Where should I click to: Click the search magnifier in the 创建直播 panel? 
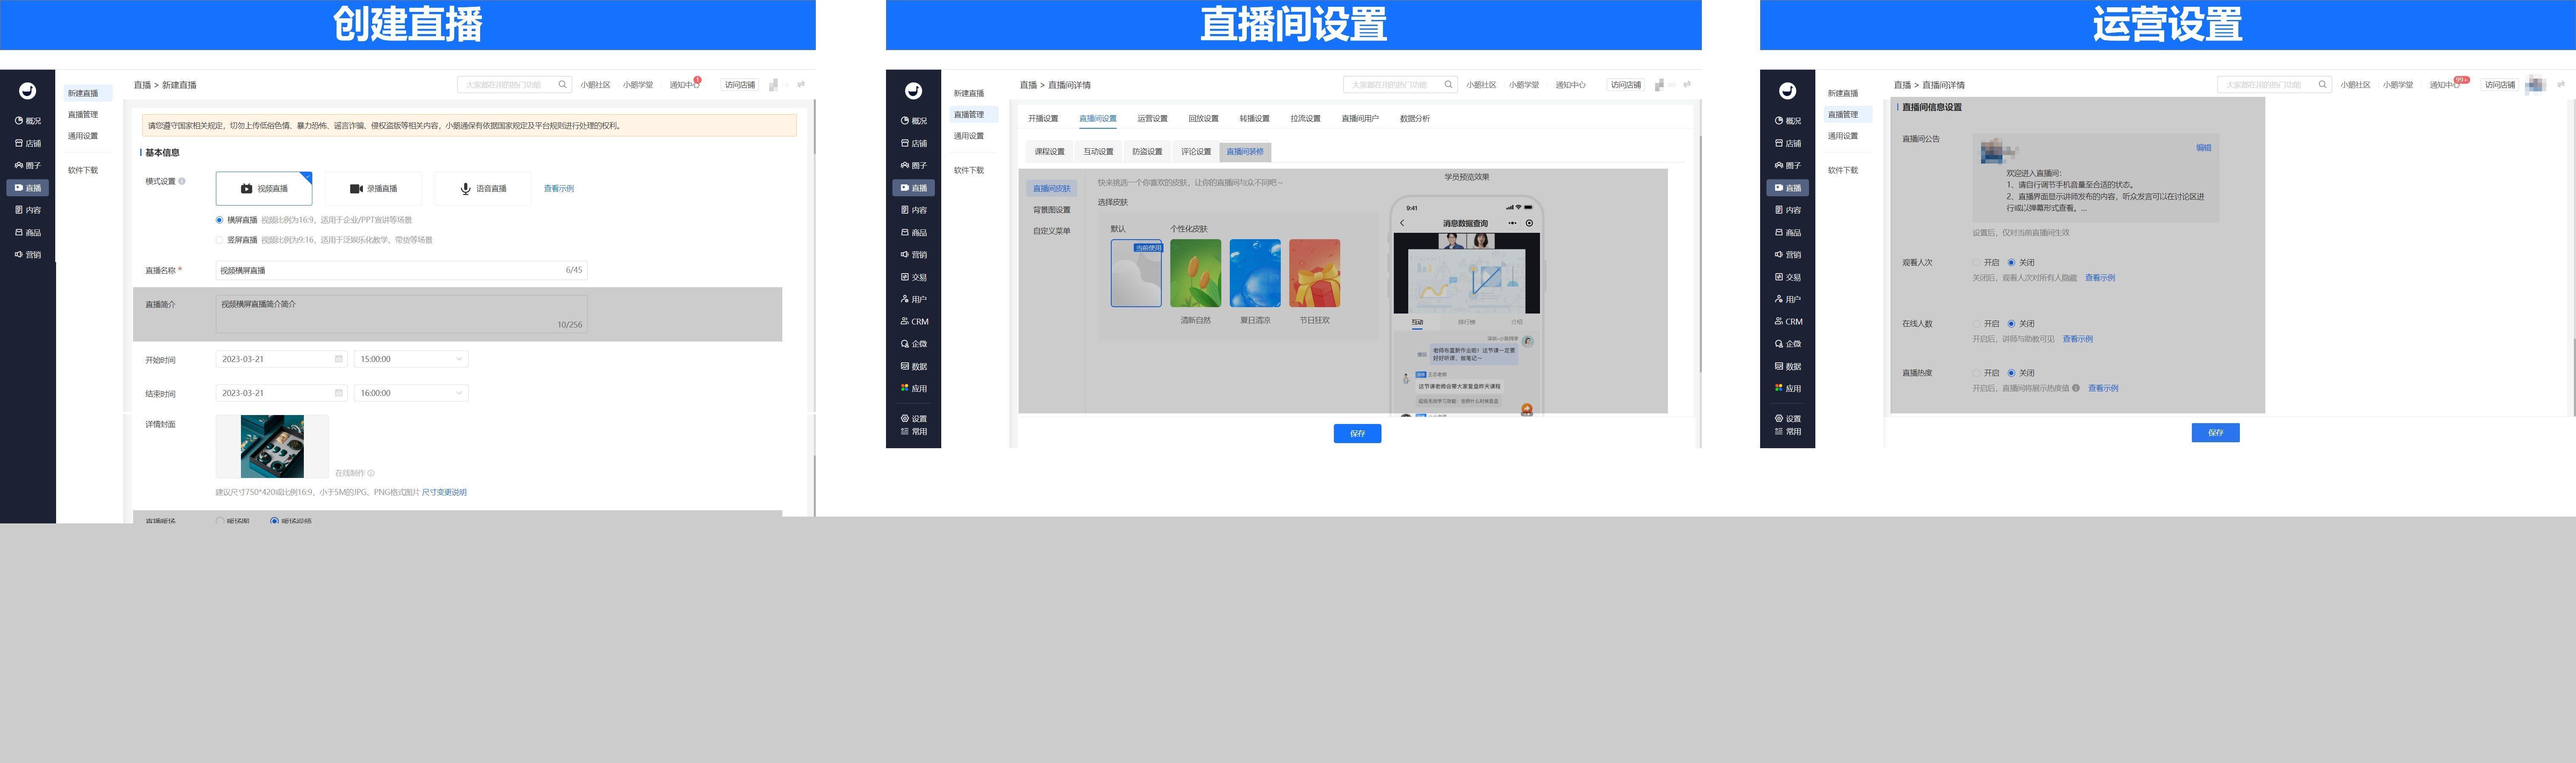coord(562,85)
